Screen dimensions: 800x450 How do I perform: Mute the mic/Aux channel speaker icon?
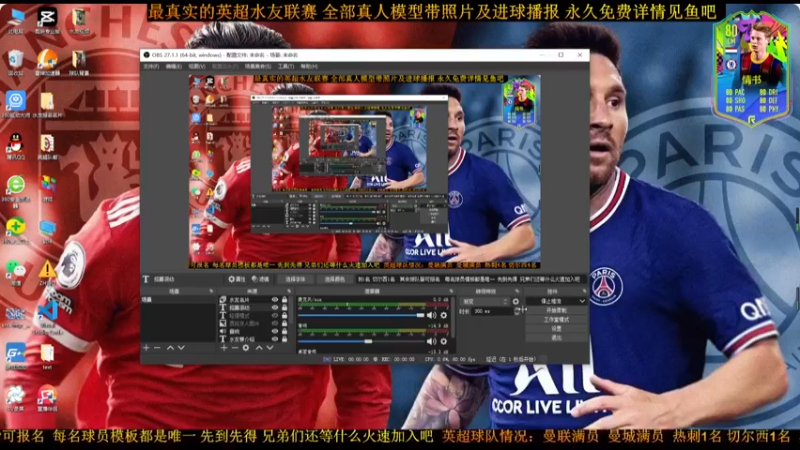(431, 315)
